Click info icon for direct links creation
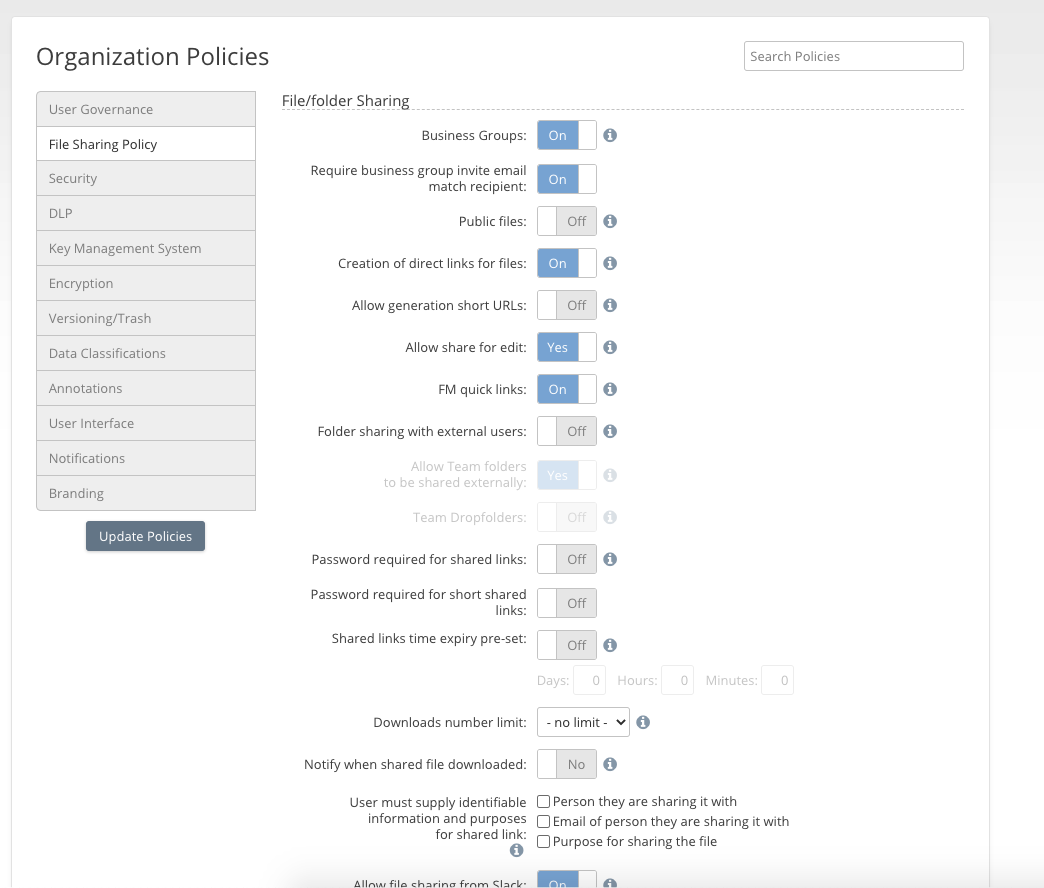Image resolution: width=1044 pixels, height=888 pixels. (610, 263)
